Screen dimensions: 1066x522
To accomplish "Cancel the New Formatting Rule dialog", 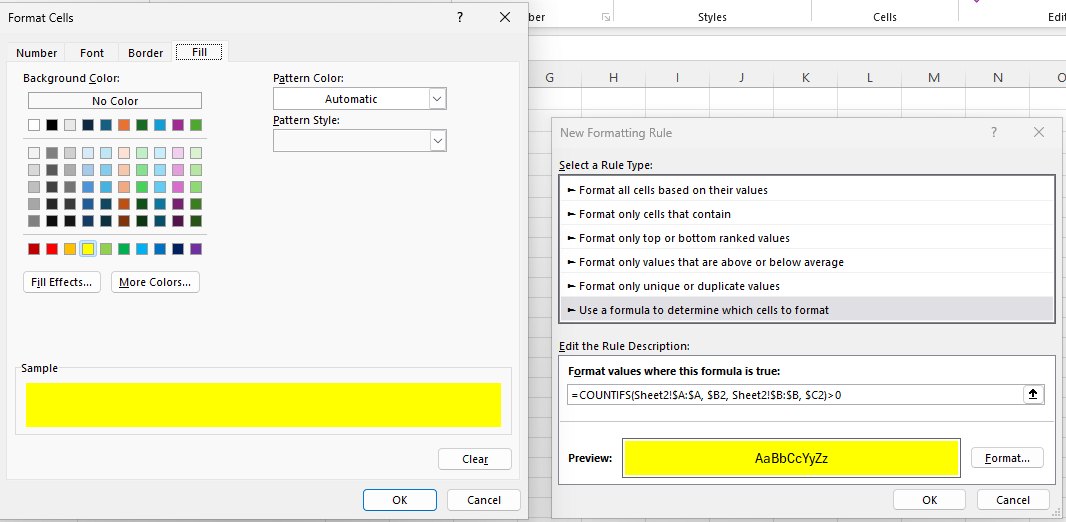I will [x=1013, y=500].
